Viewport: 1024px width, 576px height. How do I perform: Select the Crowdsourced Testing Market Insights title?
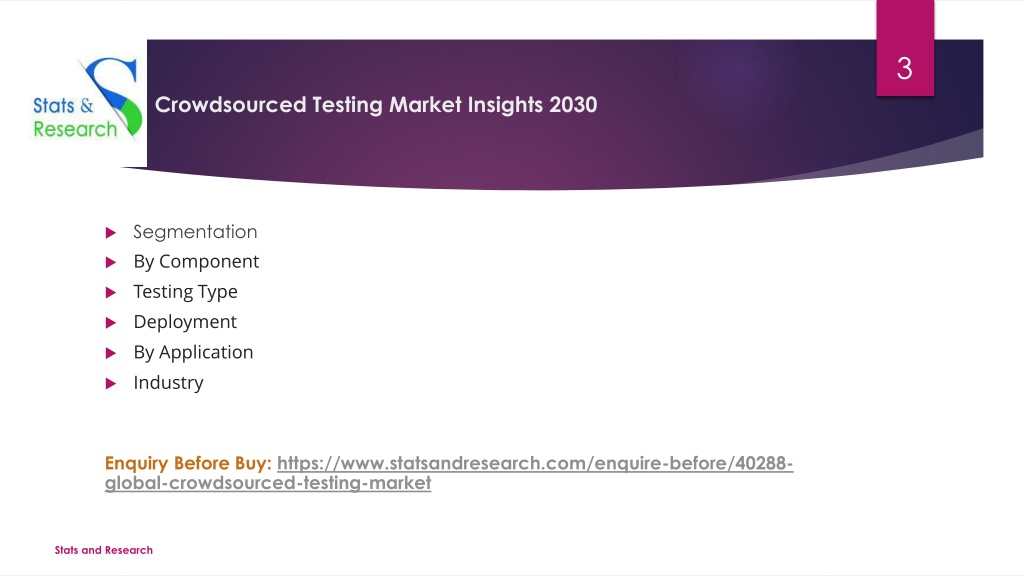pos(376,104)
